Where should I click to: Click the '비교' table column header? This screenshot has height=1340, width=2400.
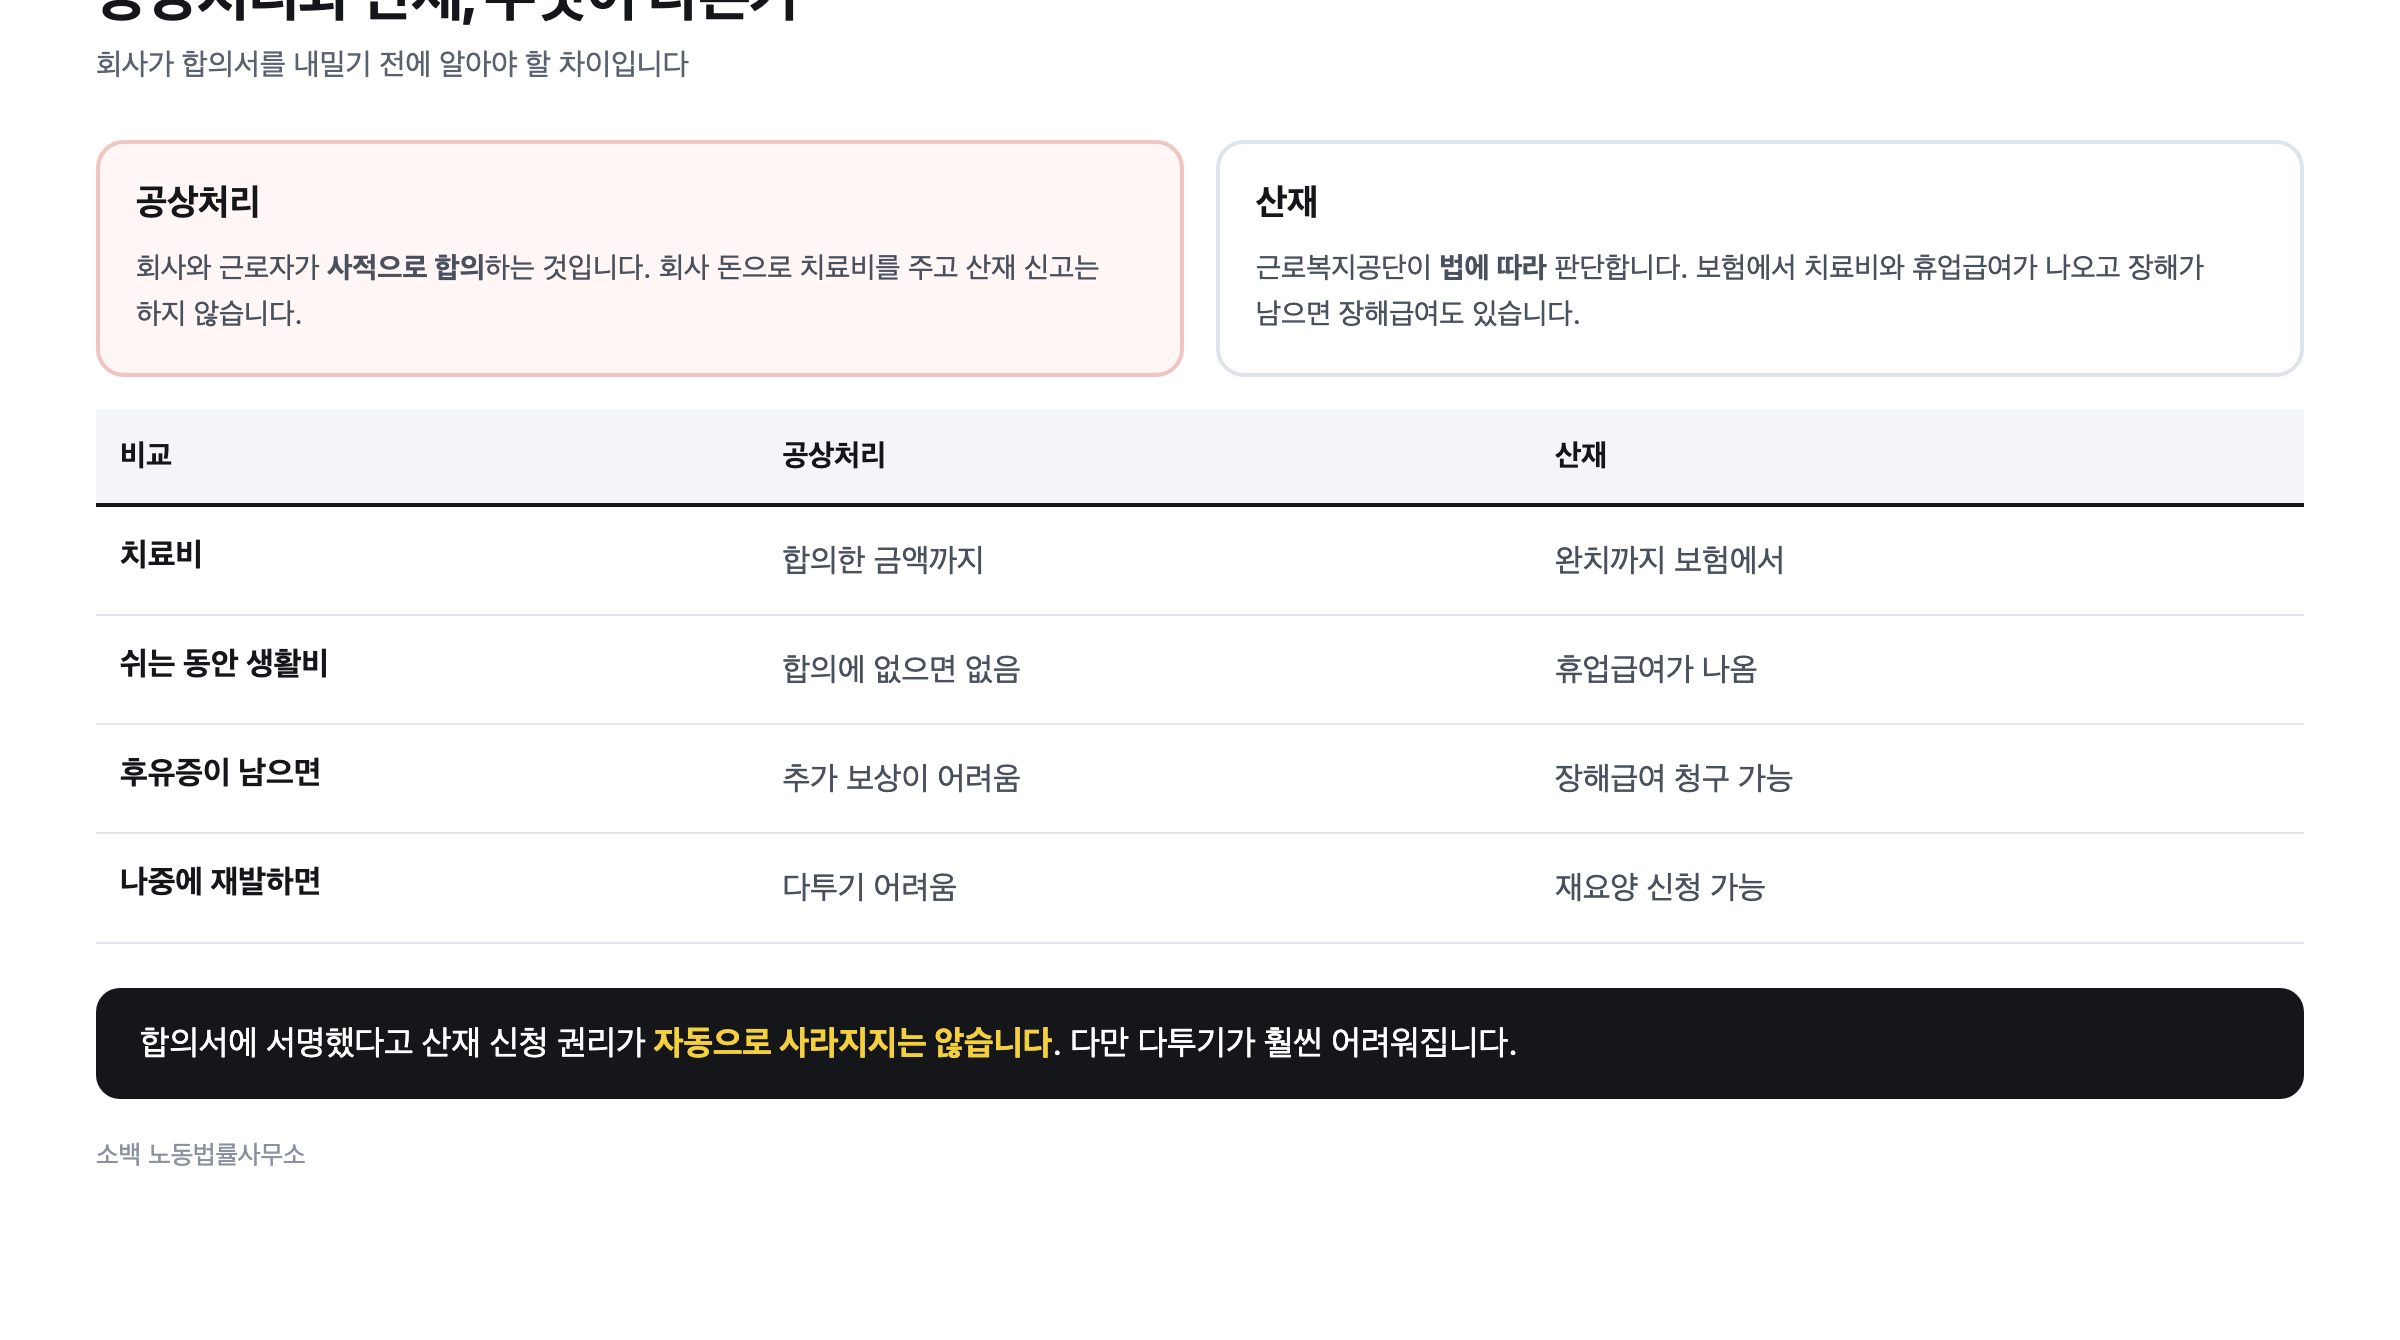[x=146, y=455]
